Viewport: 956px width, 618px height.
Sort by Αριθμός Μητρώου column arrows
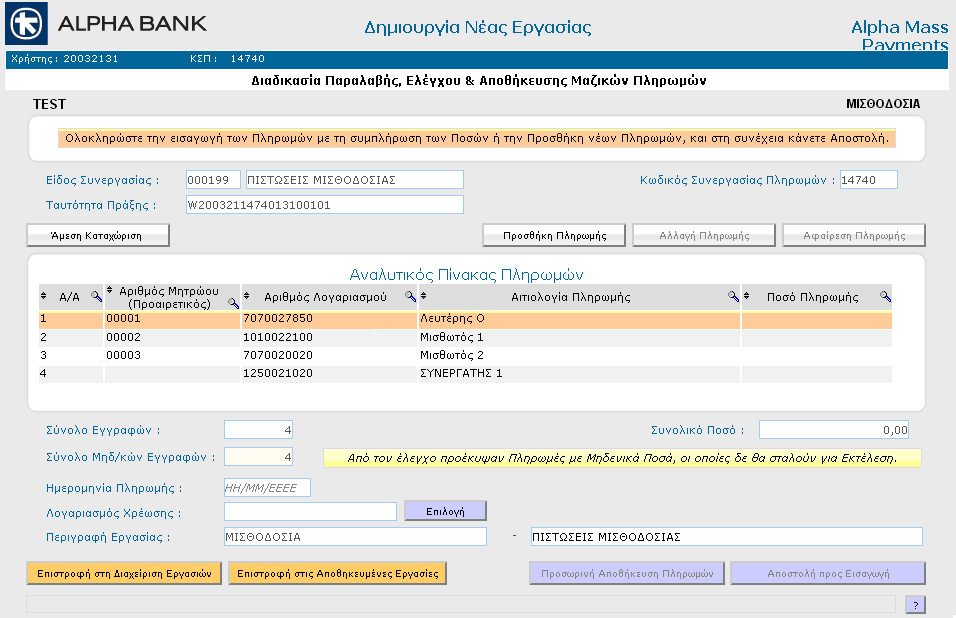110,289
